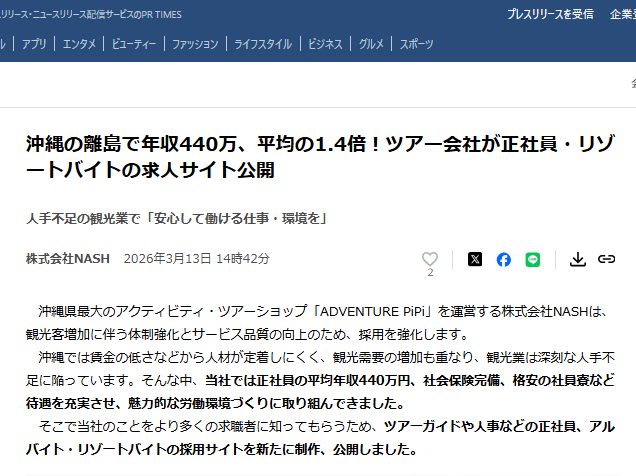This screenshot has height=476, width=636.
Task: Open the 企業登録 link in the top bar
Action: [616, 14]
